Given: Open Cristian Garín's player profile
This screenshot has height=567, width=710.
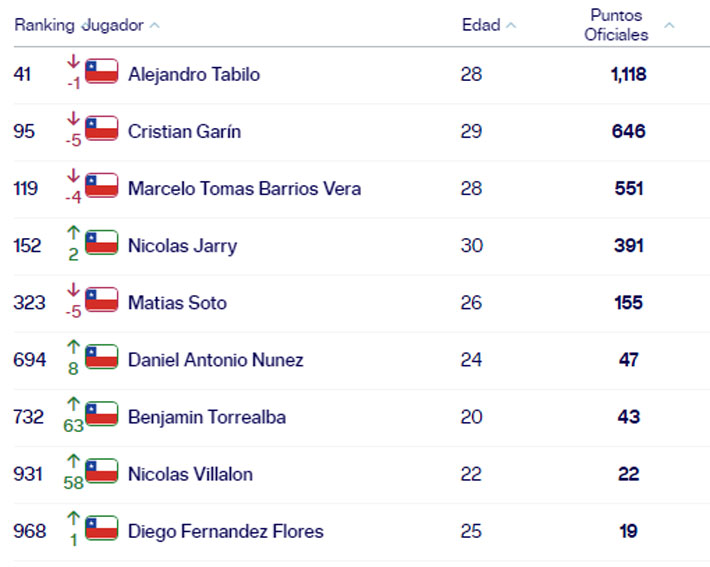Looking at the screenshot, I should (x=184, y=131).
